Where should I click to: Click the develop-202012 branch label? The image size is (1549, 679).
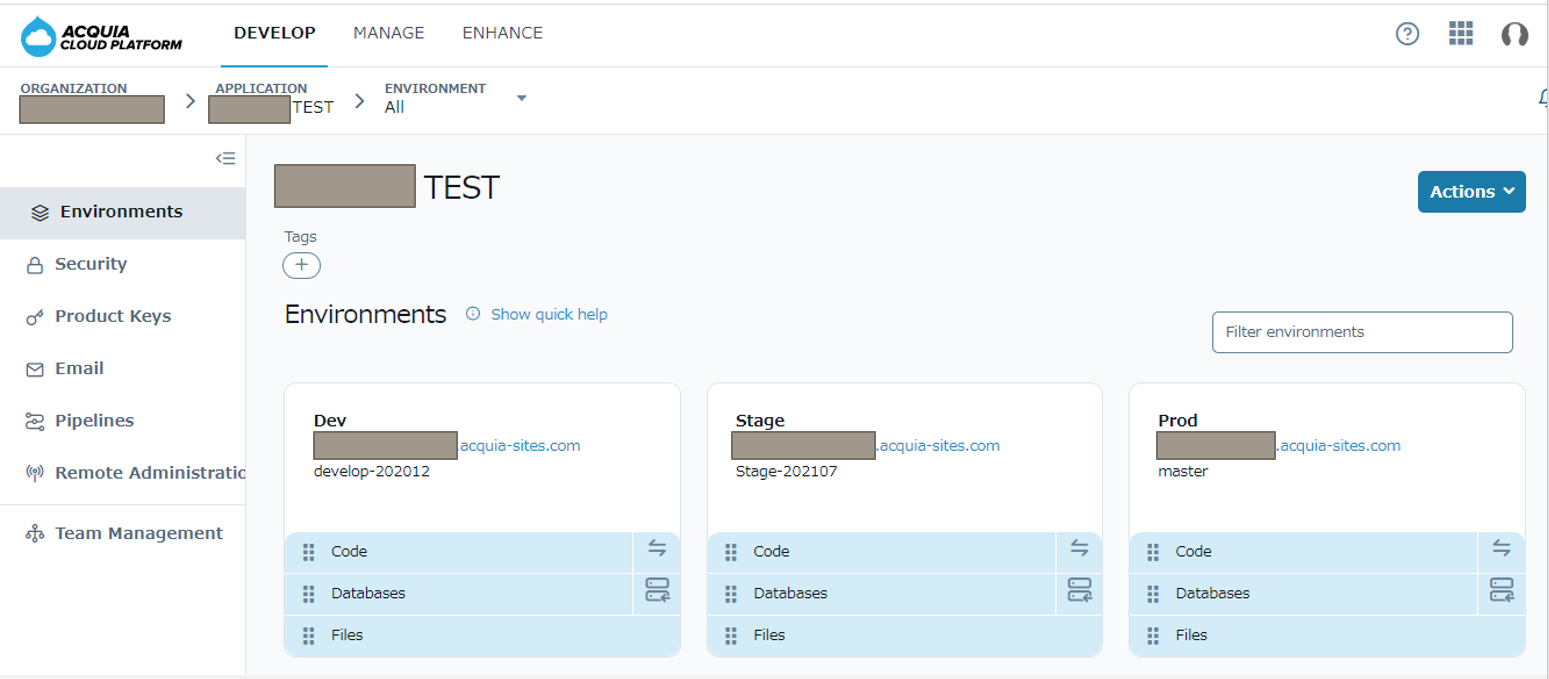click(x=372, y=471)
